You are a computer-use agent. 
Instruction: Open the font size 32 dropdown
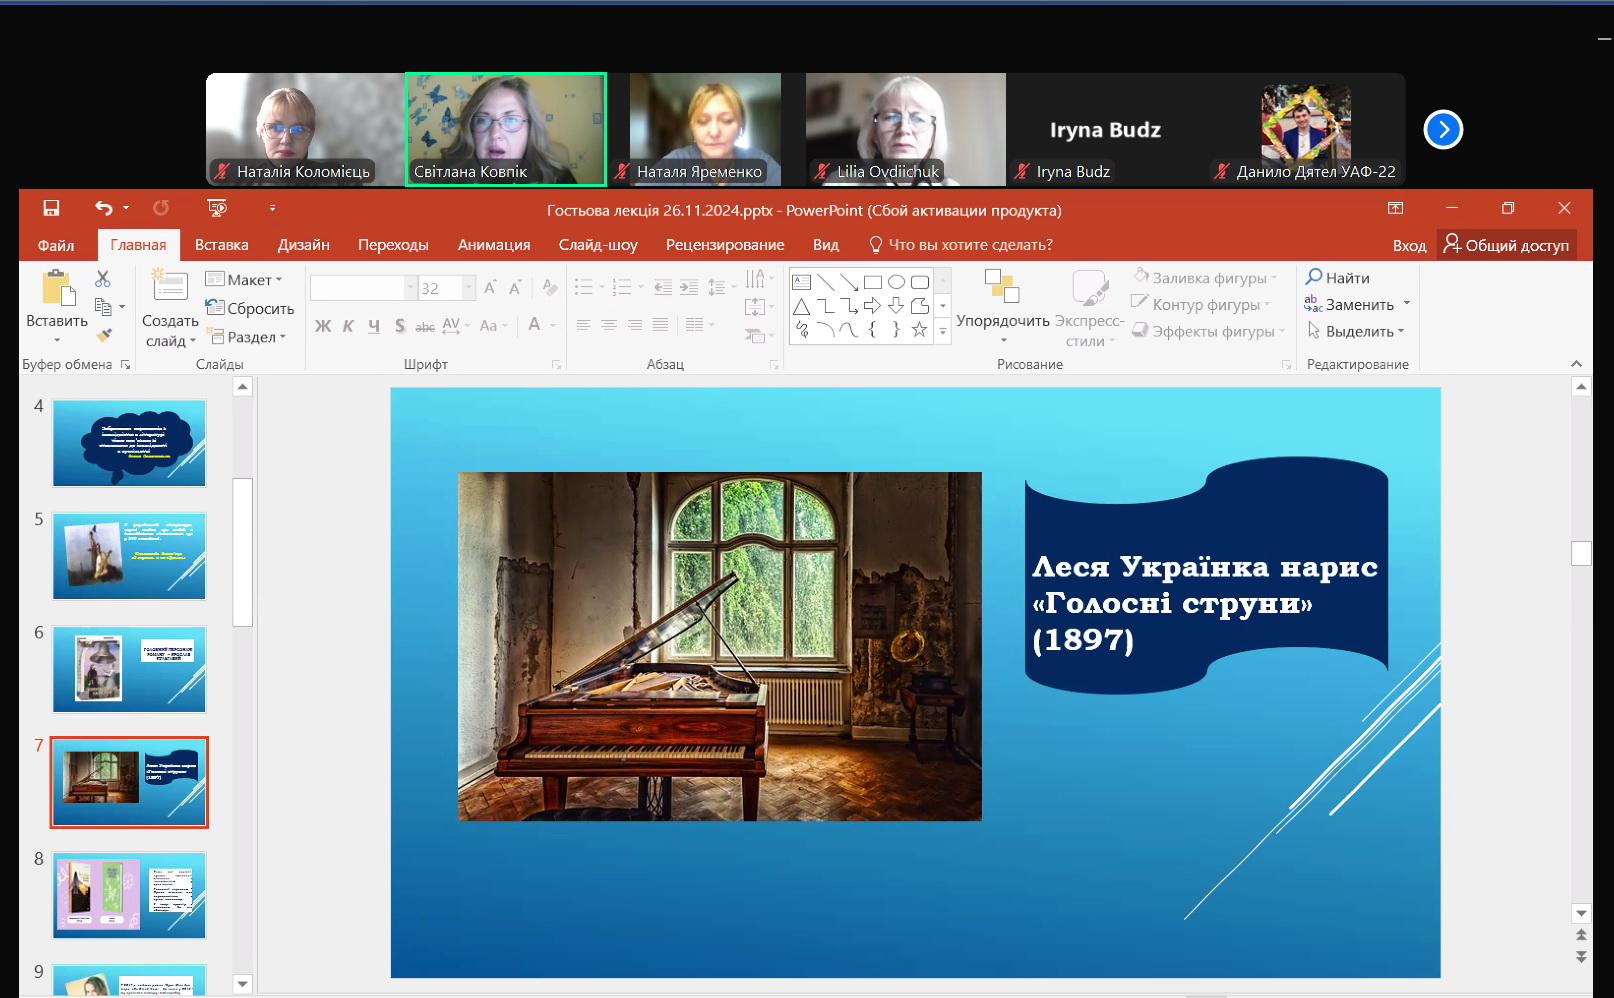click(469, 288)
